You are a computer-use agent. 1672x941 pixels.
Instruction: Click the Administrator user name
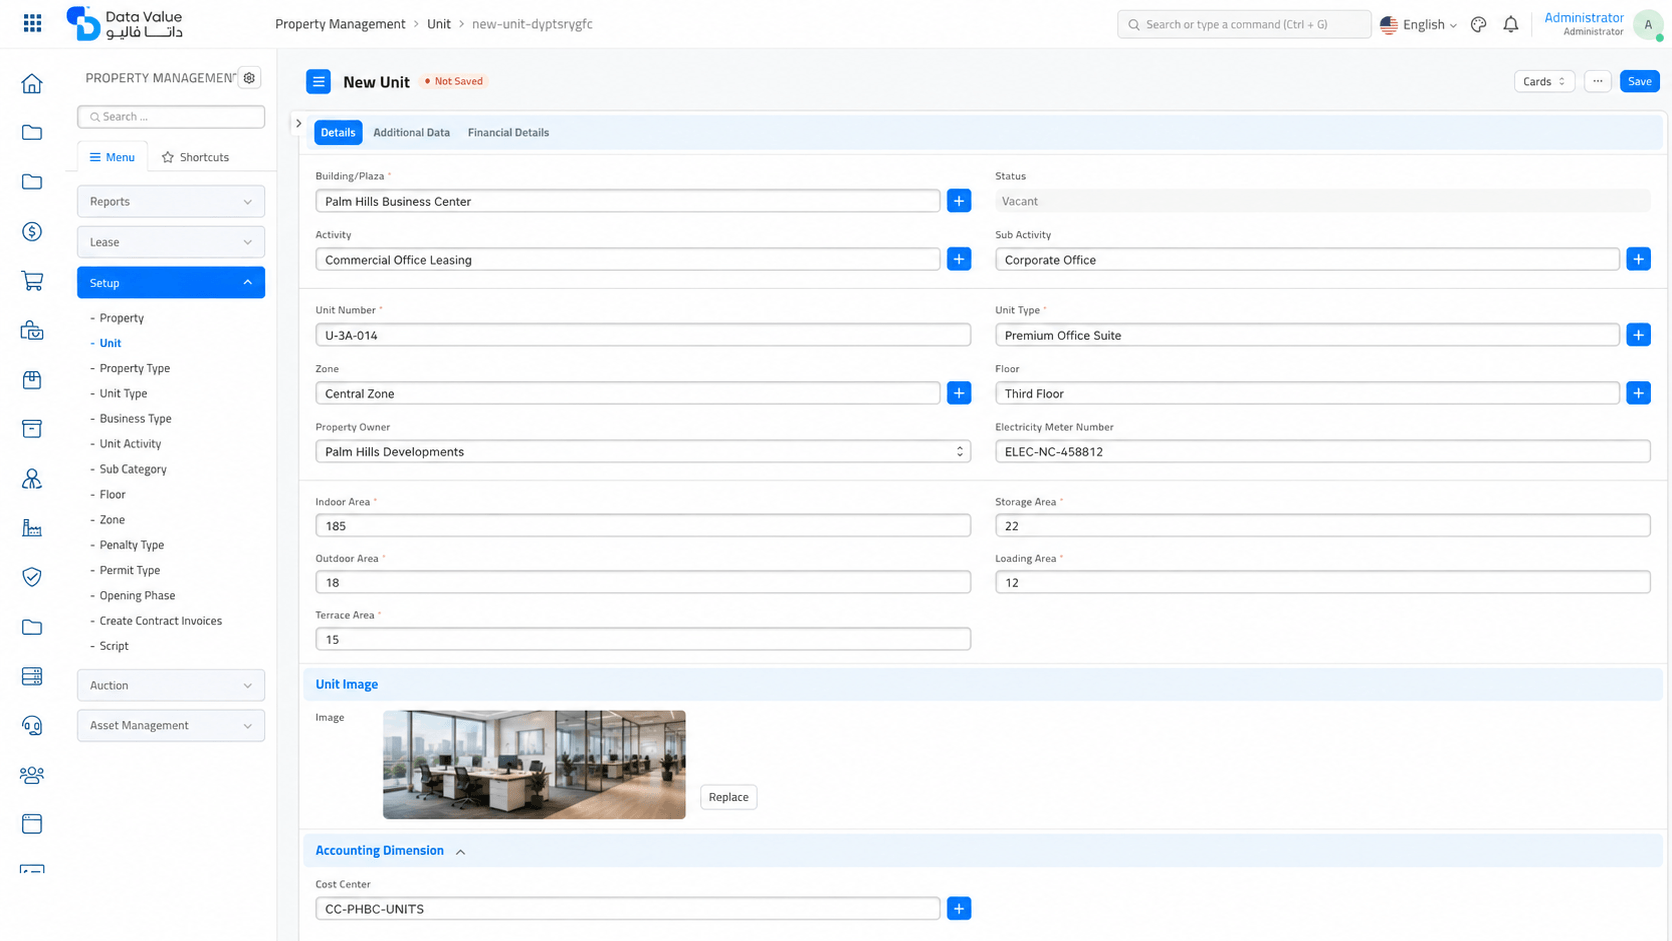click(1583, 18)
